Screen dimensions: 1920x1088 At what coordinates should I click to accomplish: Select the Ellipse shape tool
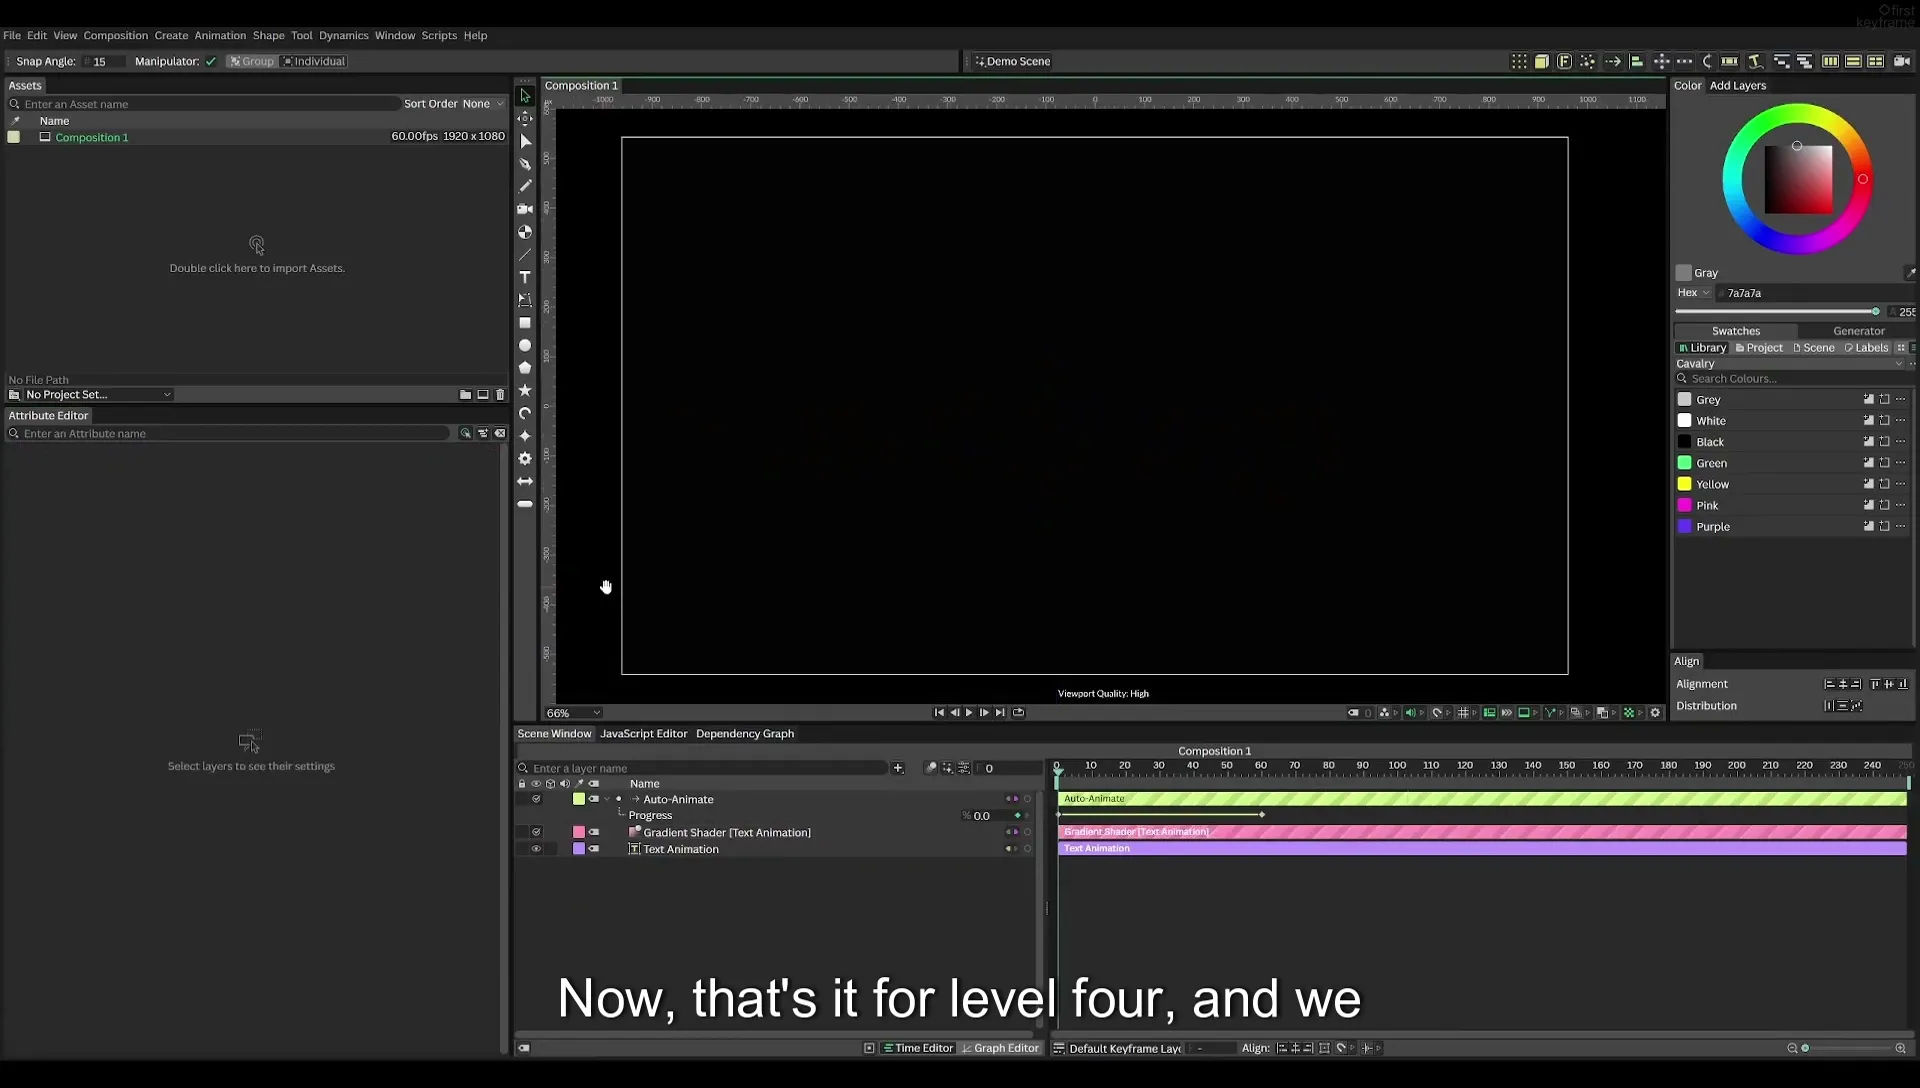[525, 345]
